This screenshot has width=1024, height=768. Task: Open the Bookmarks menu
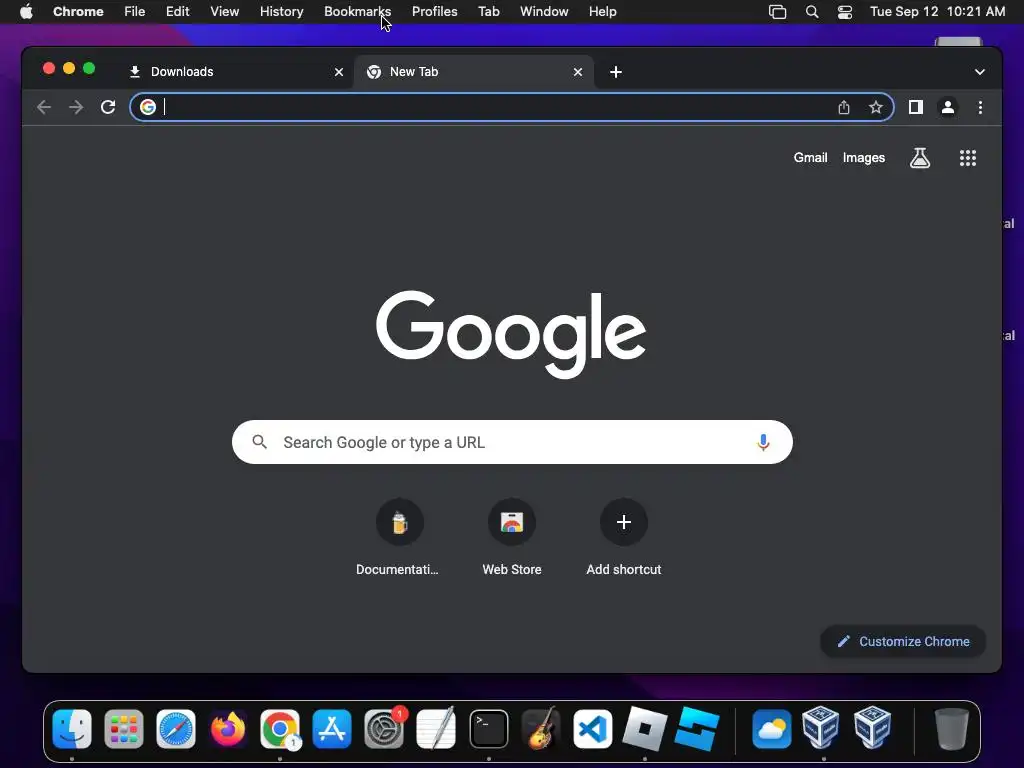coord(357,12)
